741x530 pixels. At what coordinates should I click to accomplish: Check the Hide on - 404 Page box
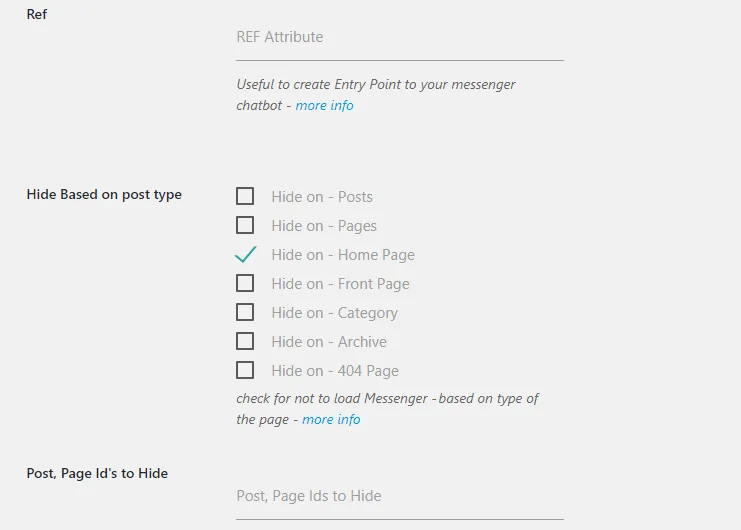245,370
